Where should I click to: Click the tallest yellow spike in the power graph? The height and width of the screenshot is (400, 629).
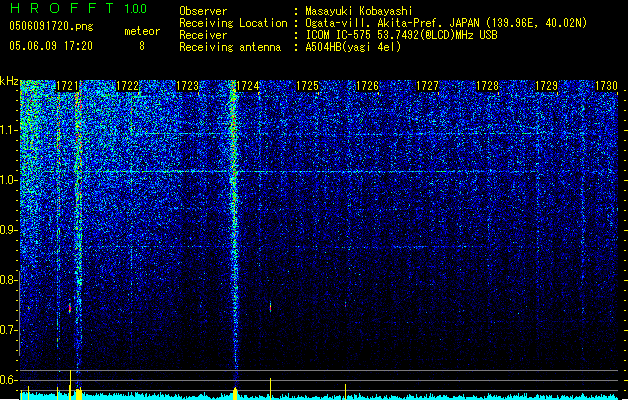pyautogui.click(x=71, y=385)
